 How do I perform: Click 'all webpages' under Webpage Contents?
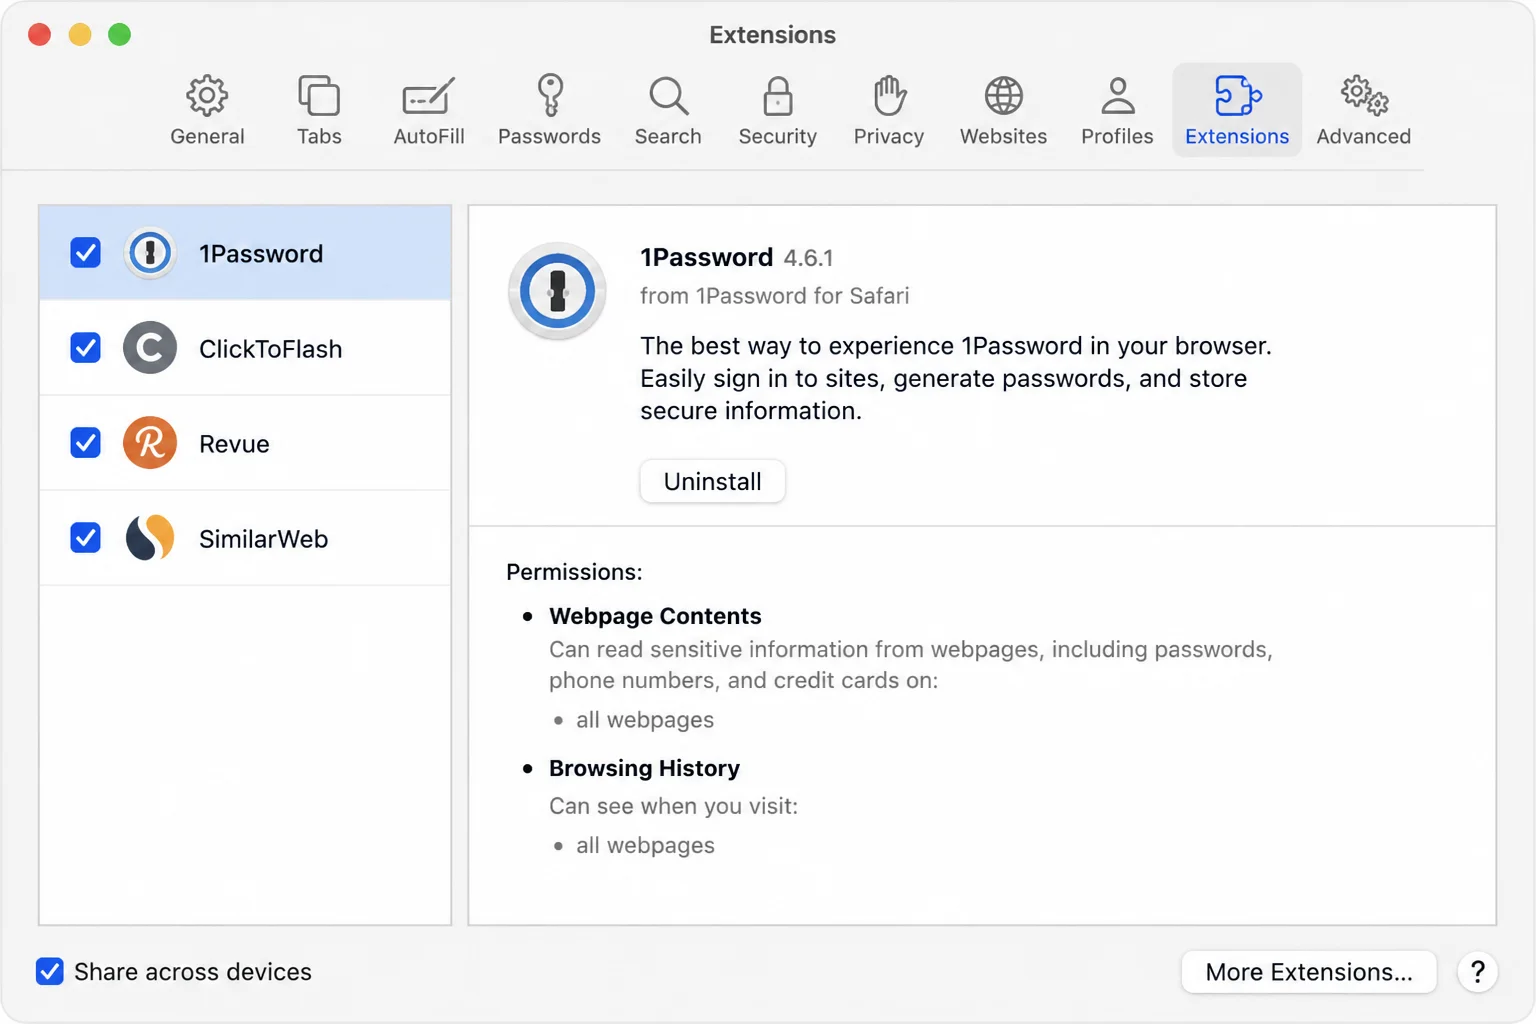click(x=645, y=720)
